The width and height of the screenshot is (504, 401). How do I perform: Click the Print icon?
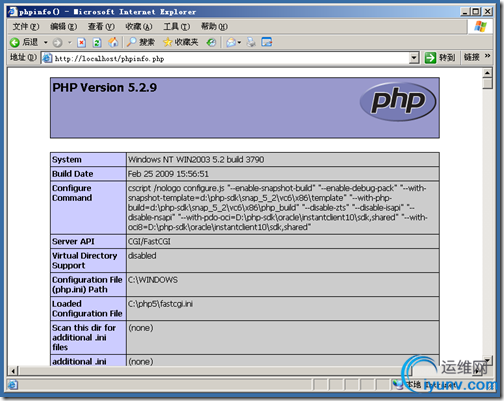pos(251,42)
